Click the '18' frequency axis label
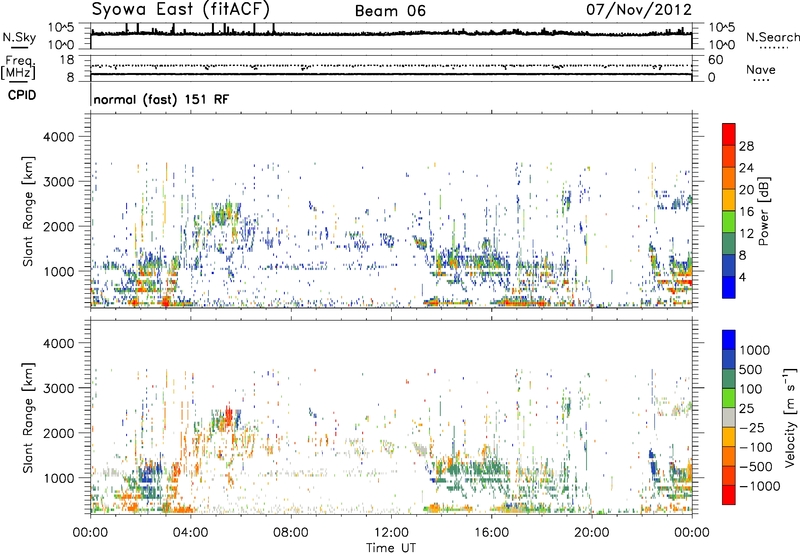Screen dimensions: 800x554 [x=67, y=60]
